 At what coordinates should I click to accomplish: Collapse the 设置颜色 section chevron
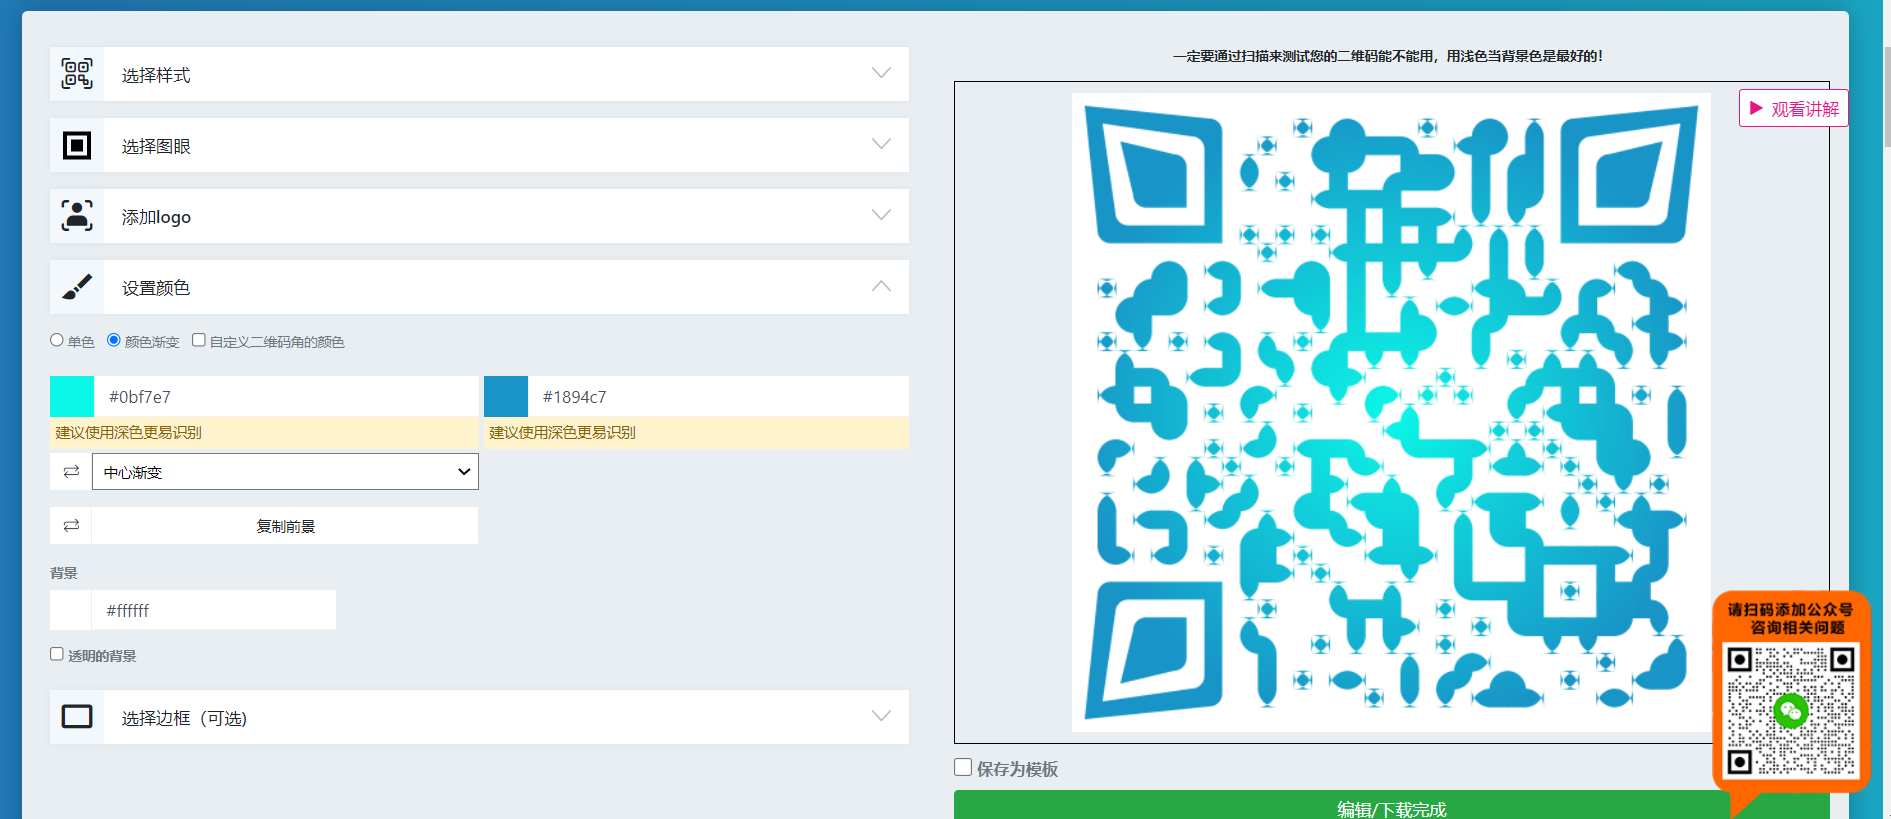[x=881, y=286]
